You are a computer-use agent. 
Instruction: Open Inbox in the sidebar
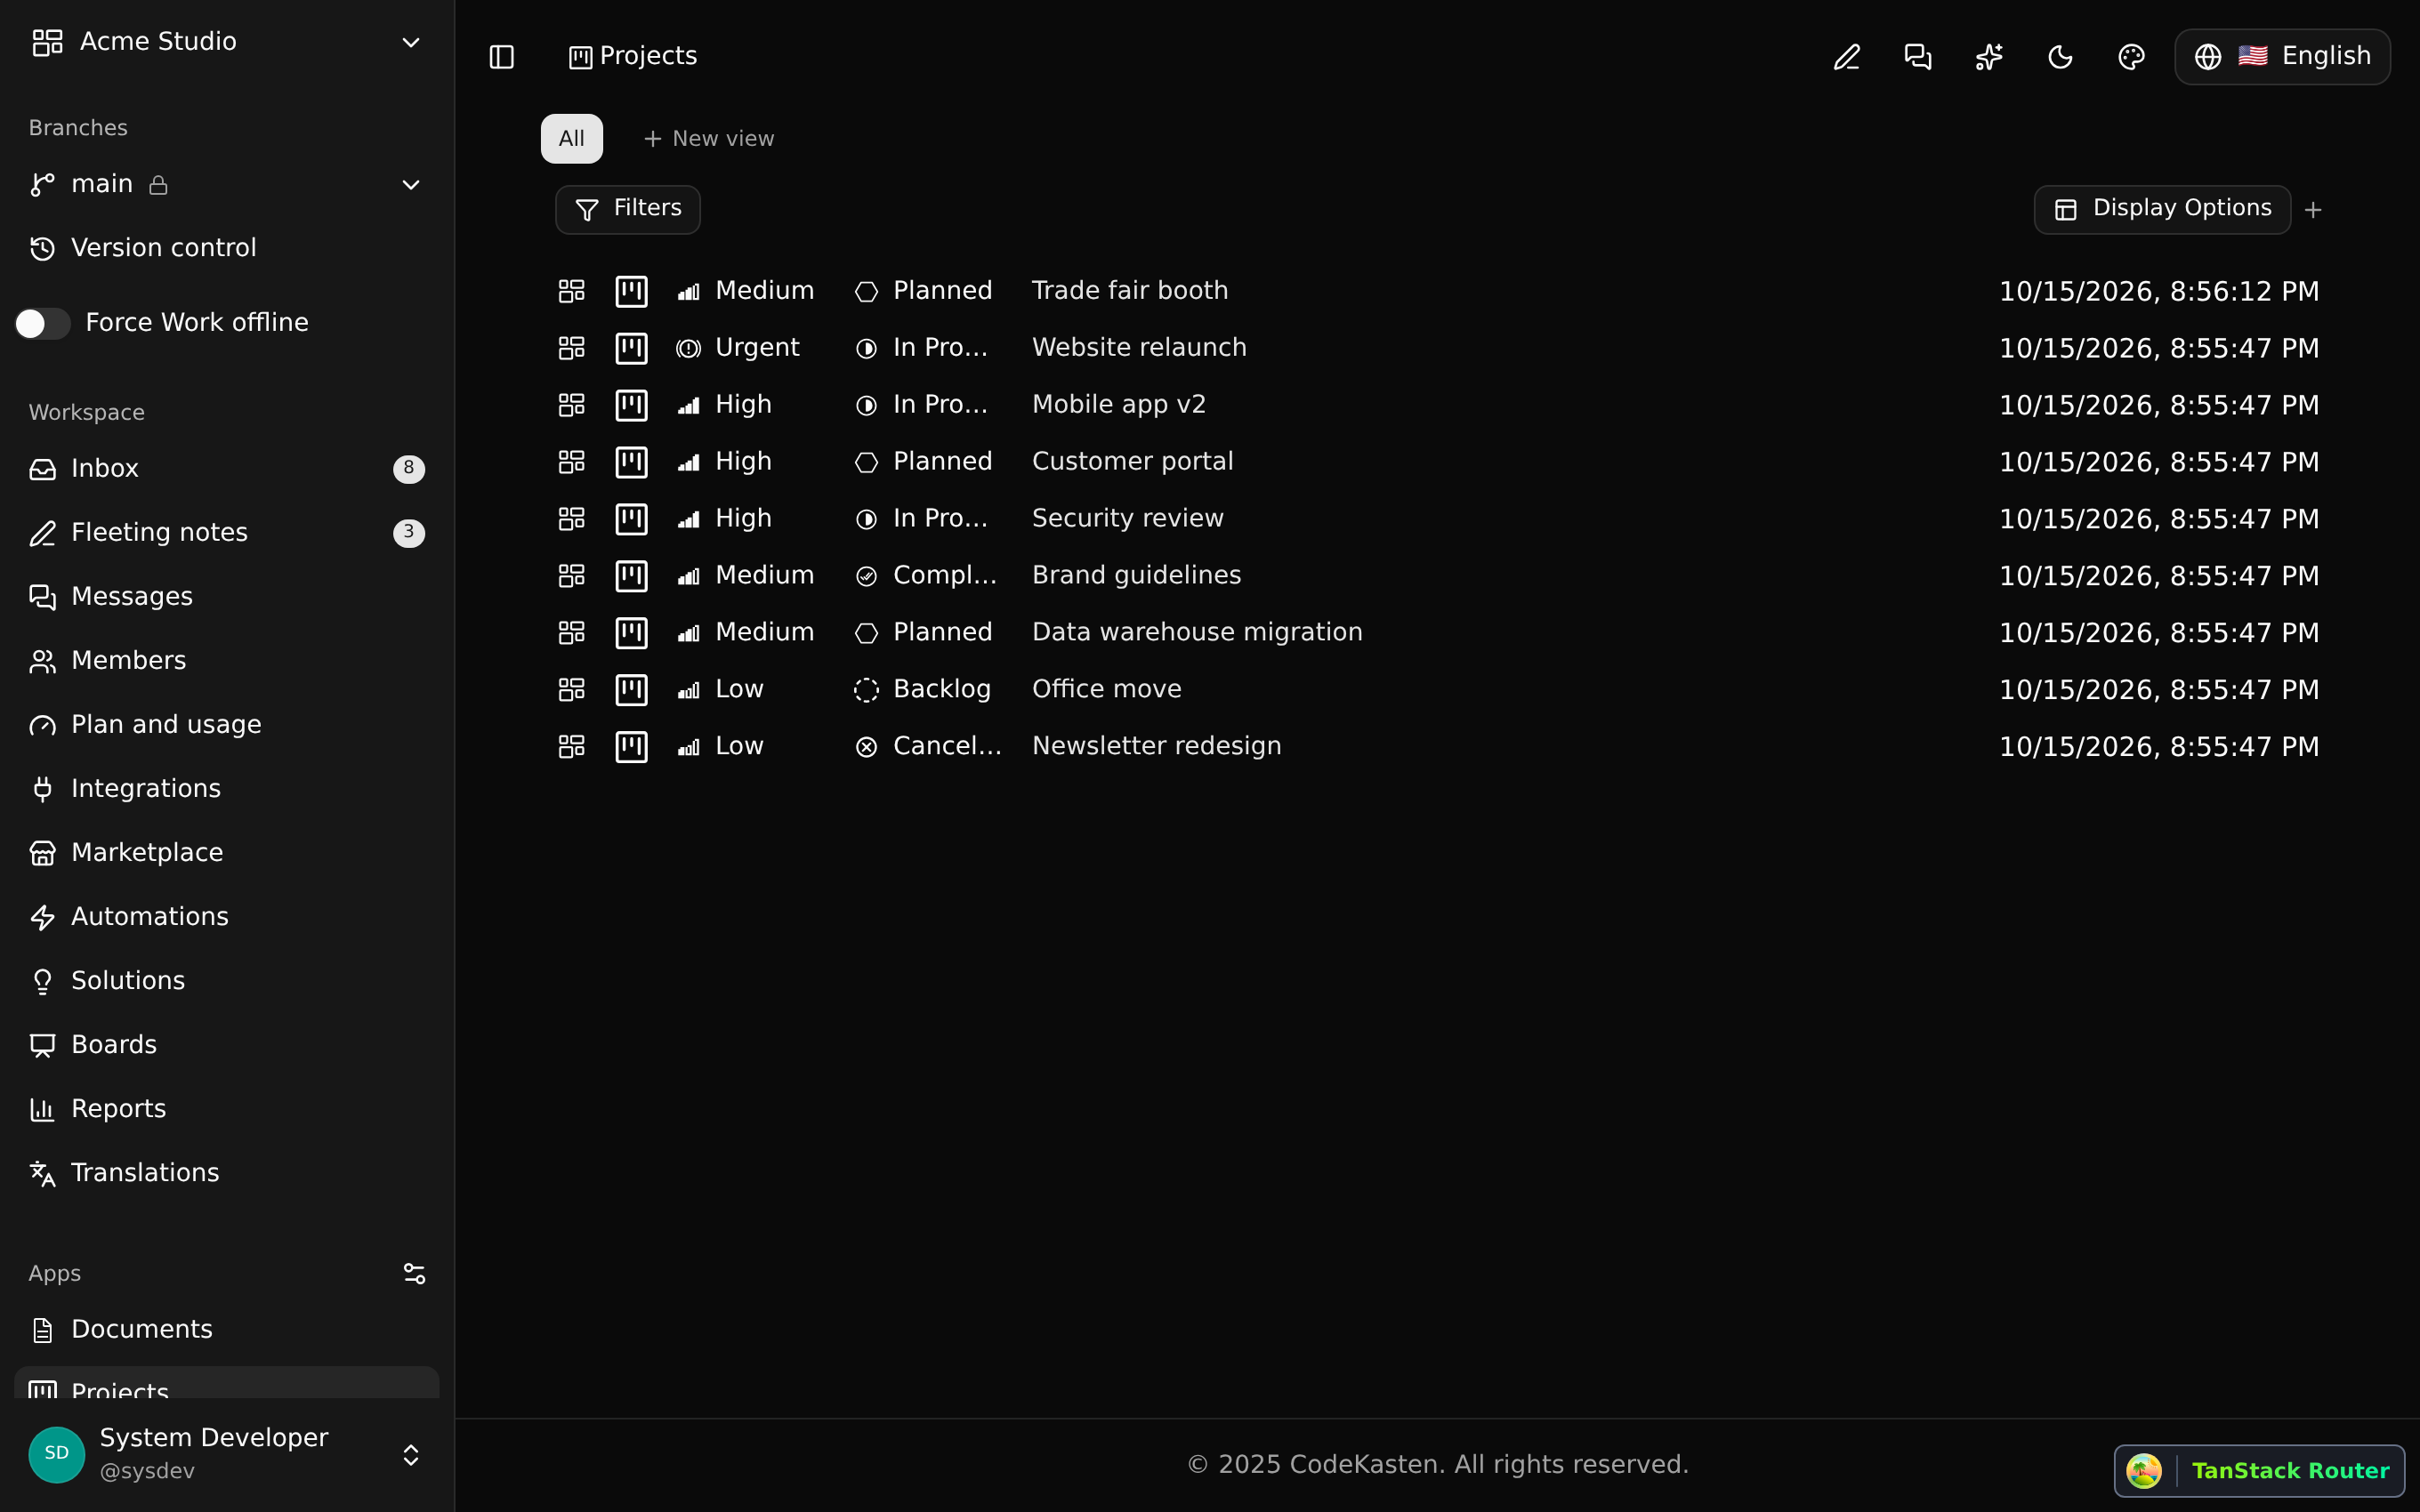tap(226, 468)
